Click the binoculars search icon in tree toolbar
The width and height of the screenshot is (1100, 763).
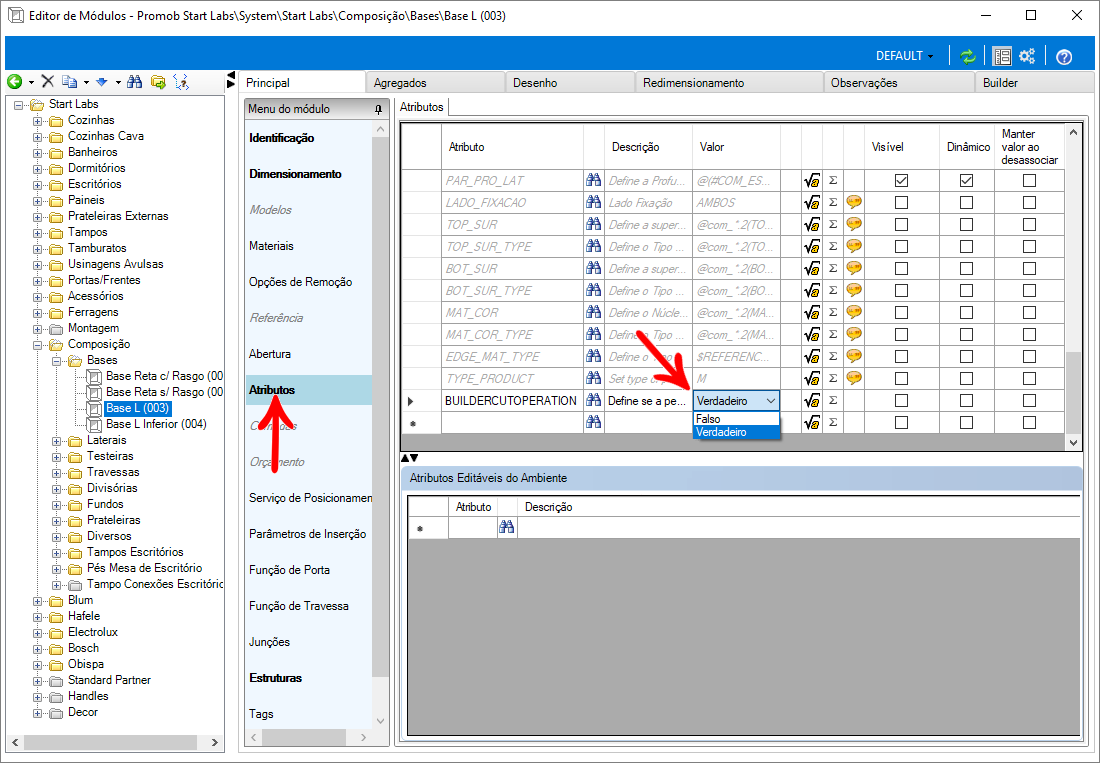pyautogui.click(x=135, y=82)
